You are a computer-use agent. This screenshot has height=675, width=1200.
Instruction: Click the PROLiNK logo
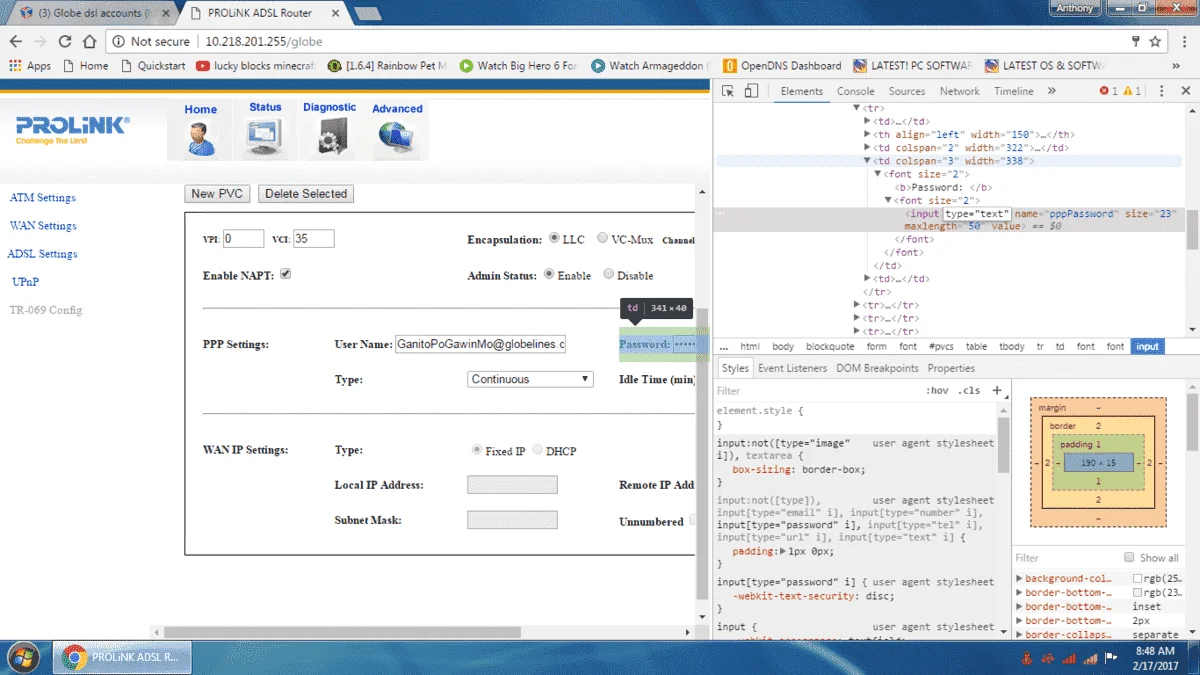pyautogui.click(x=72, y=130)
